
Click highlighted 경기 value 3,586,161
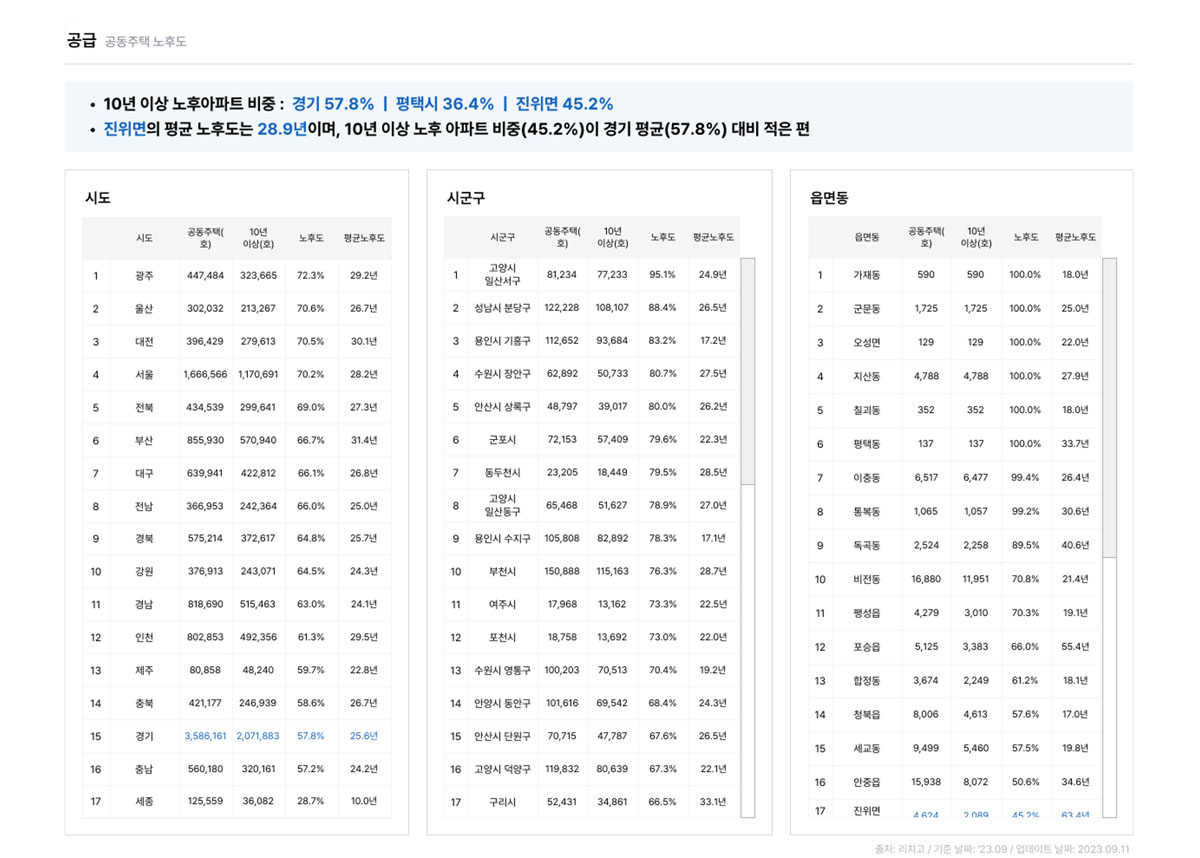205,736
